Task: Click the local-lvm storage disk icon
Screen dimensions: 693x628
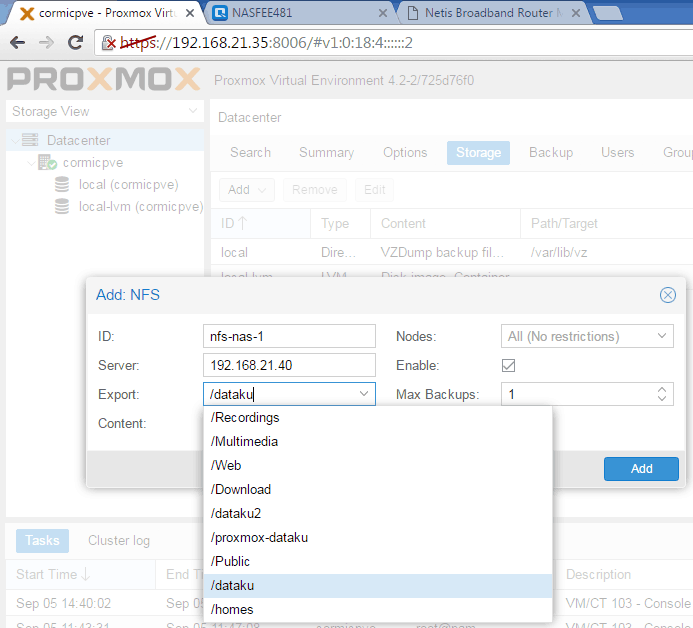Action: pyautogui.click(x=62, y=206)
